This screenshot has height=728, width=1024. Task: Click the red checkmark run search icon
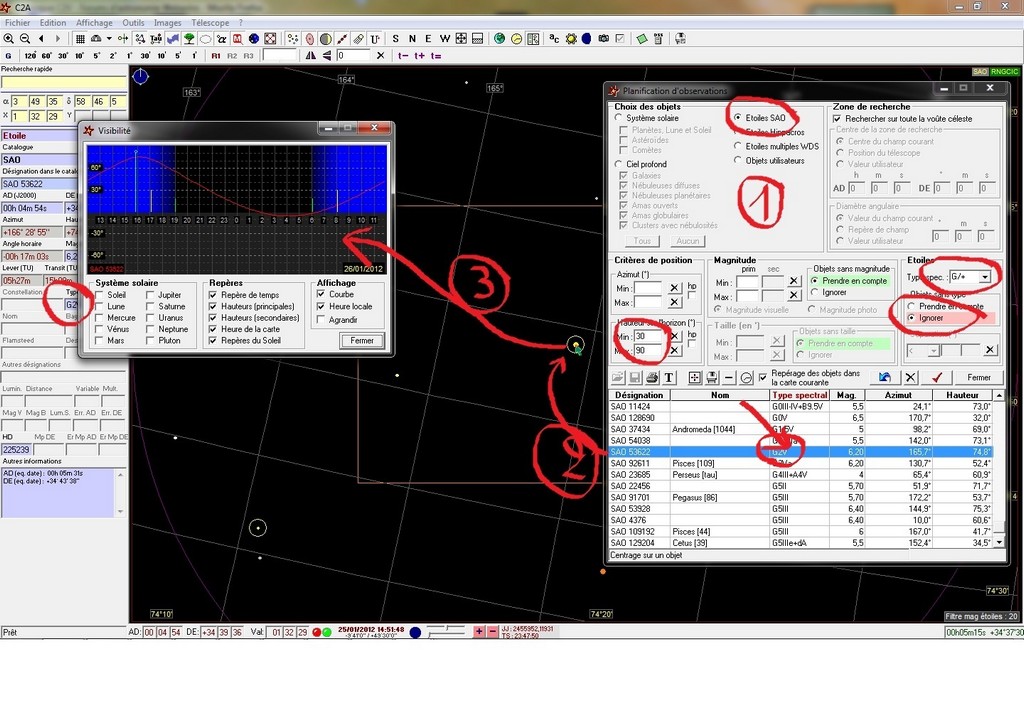pos(937,377)
